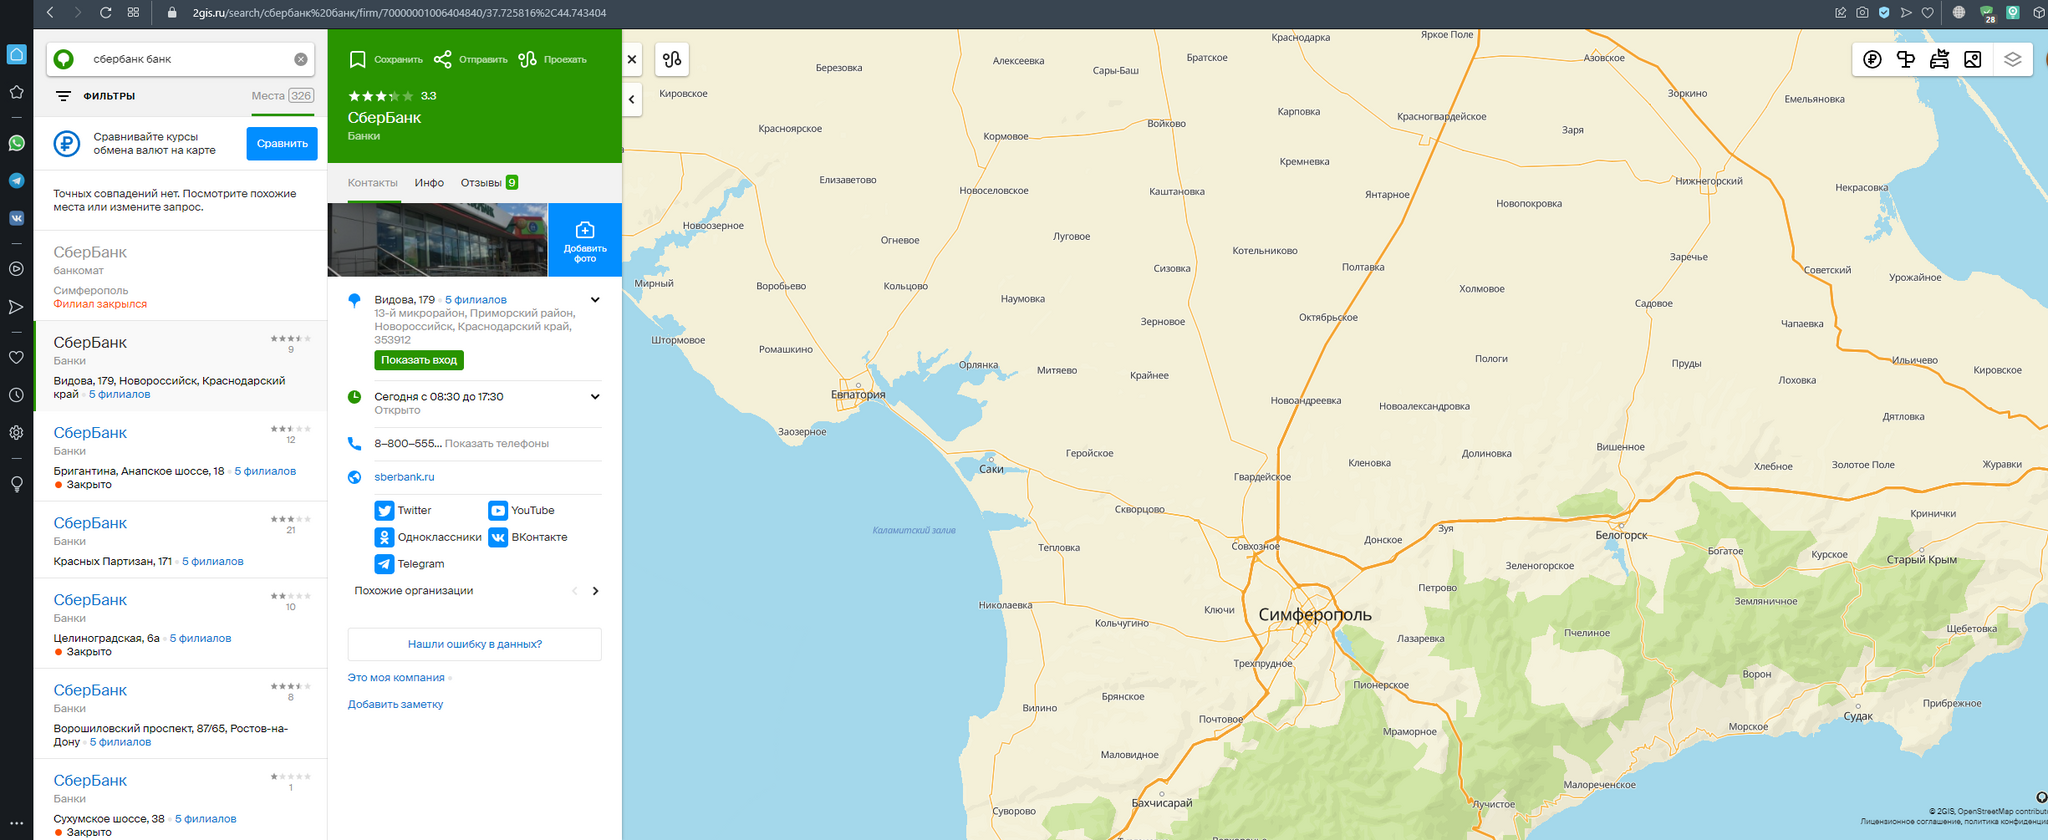This screenshot has height=840, width=2048.
Task: Go to next similar organizations with the right arrow
Action: (595, 591)
